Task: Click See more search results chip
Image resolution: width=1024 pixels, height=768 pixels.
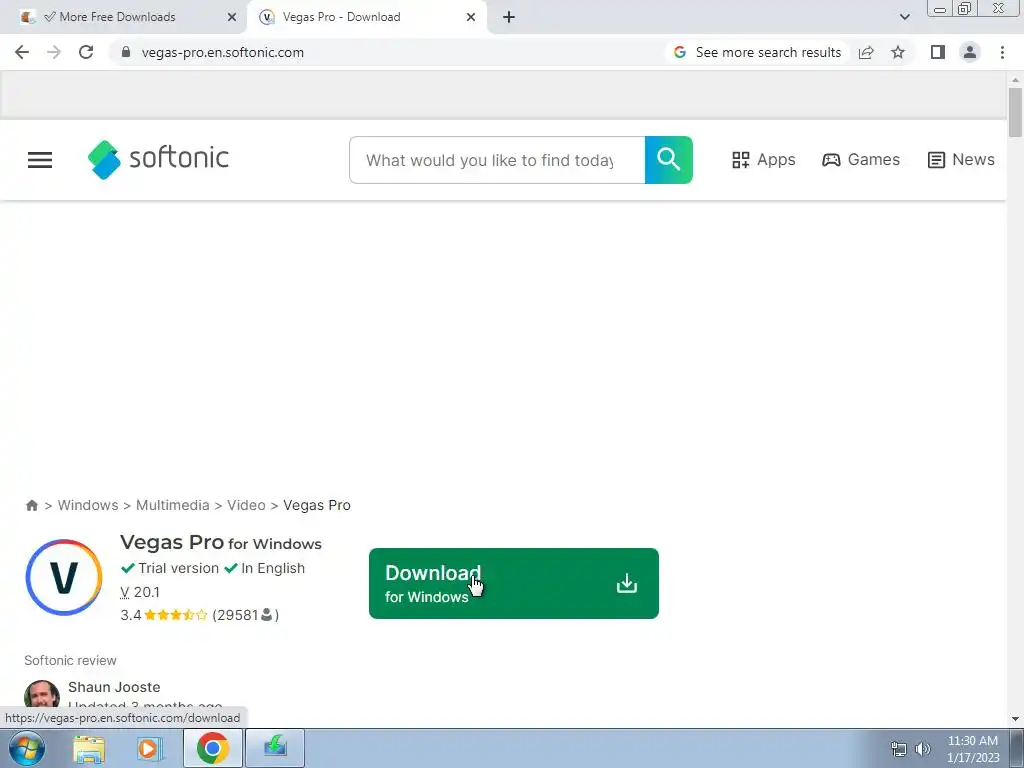Action: click(x=758, y=52)
